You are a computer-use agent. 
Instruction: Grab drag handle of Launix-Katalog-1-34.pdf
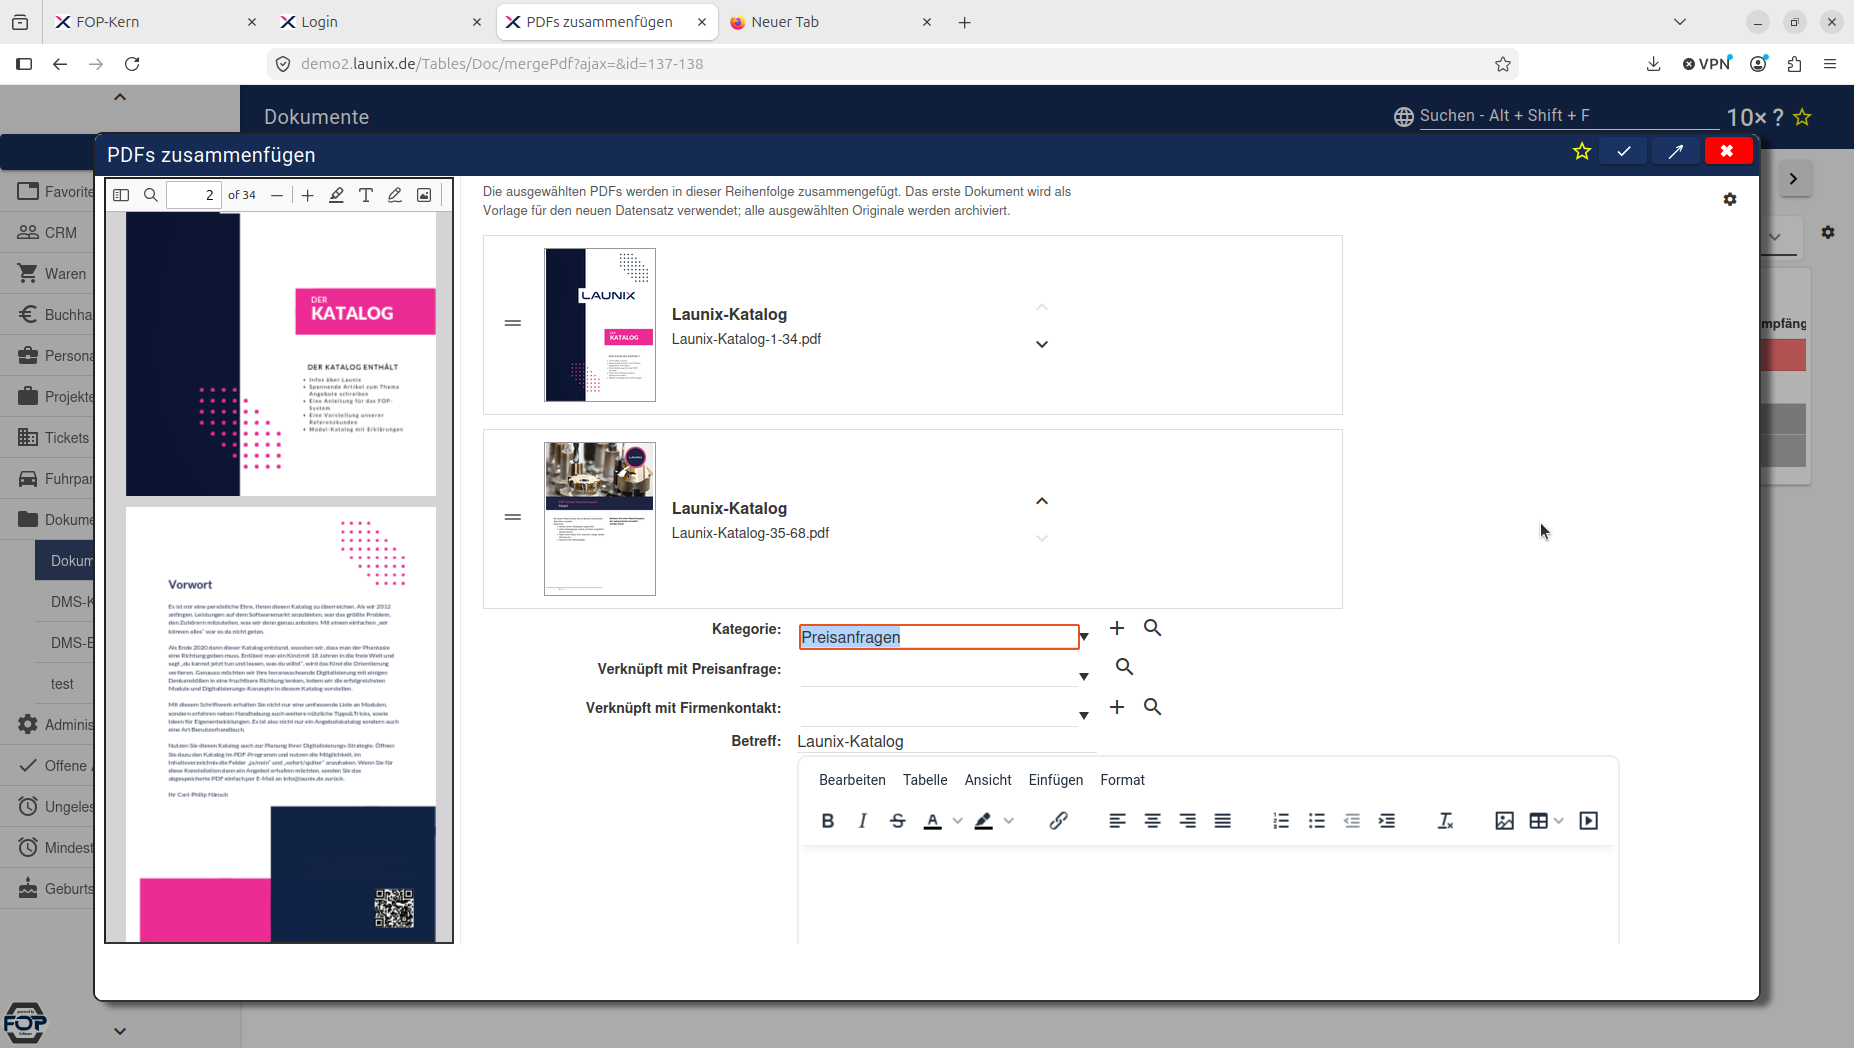513,323
